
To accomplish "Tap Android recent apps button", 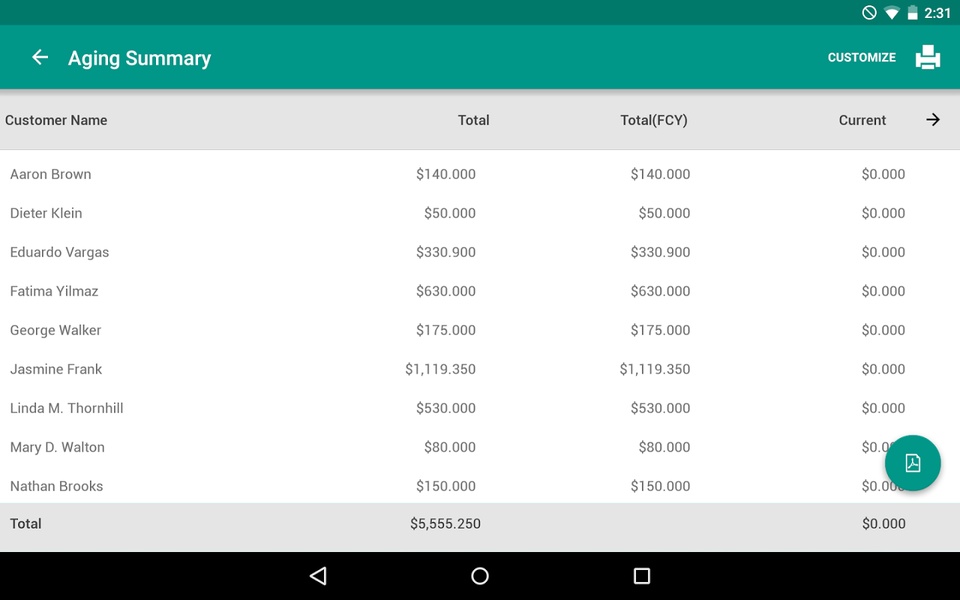I will point(642,576).
